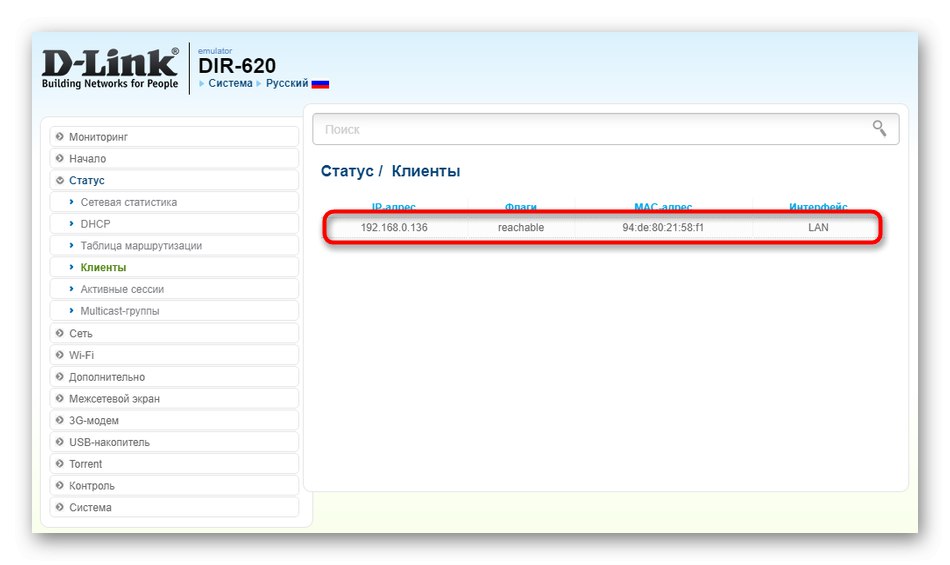
Task: Click the D-Link logo
Action: [x=110, y=68]
